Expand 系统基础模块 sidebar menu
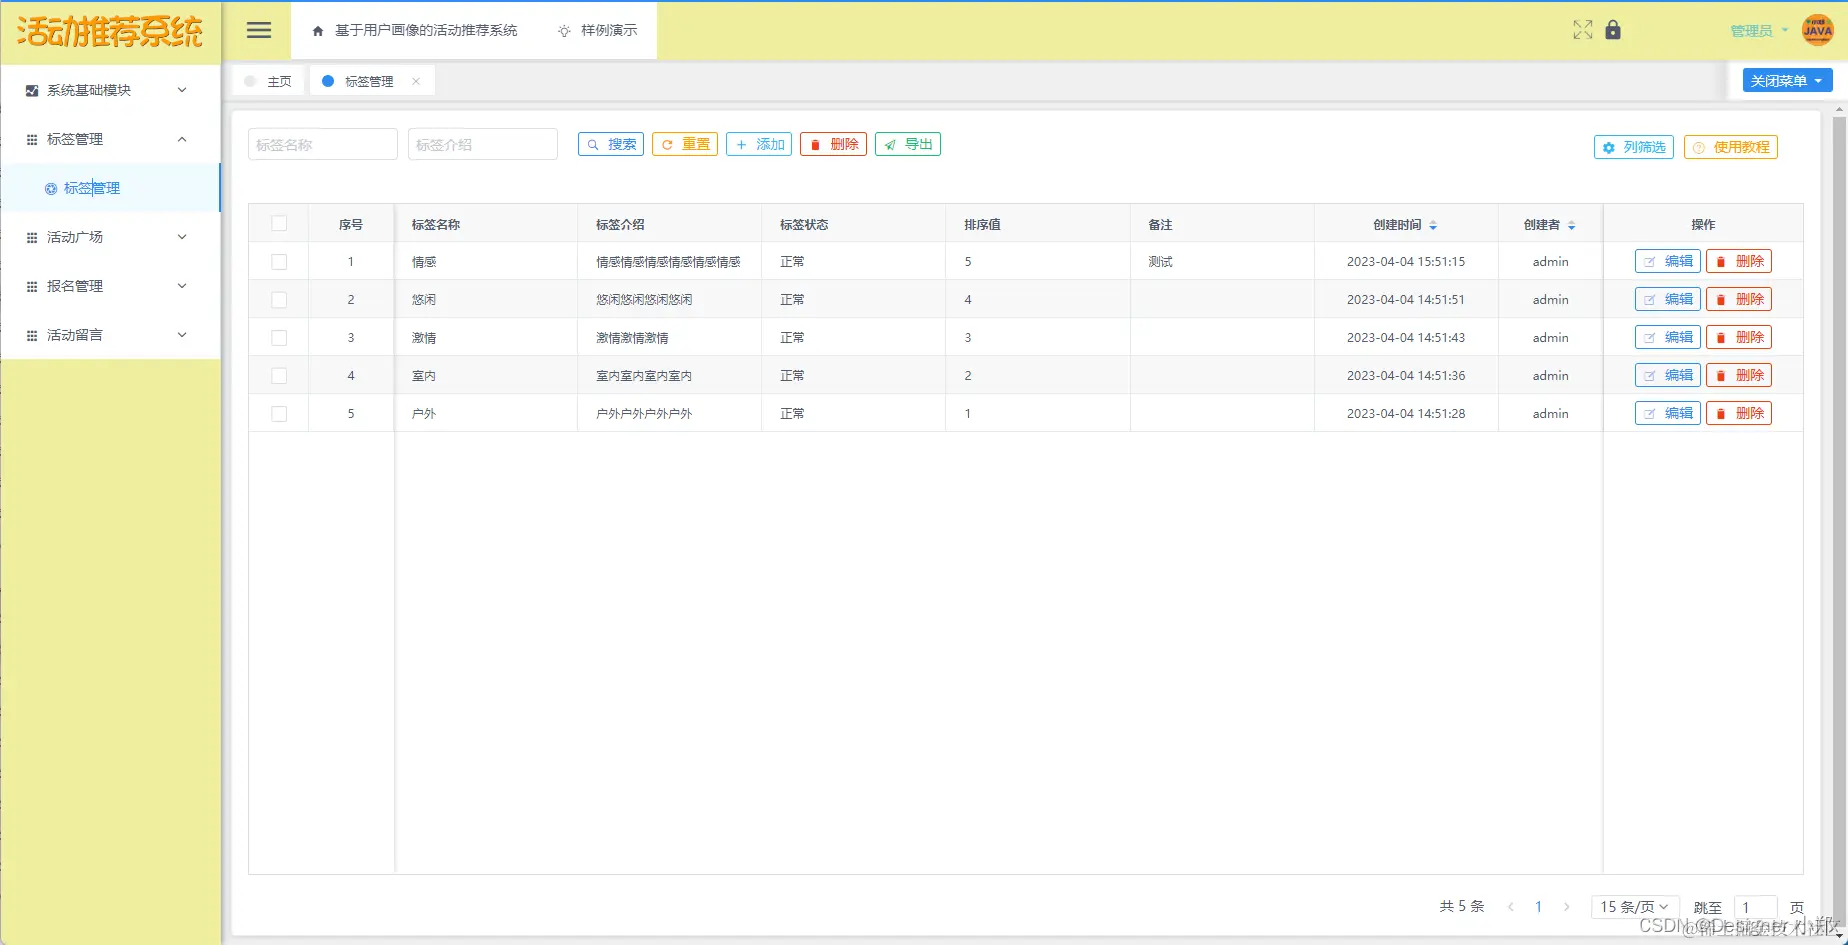This screenshot has width=1848, height=945. [110, 90]
